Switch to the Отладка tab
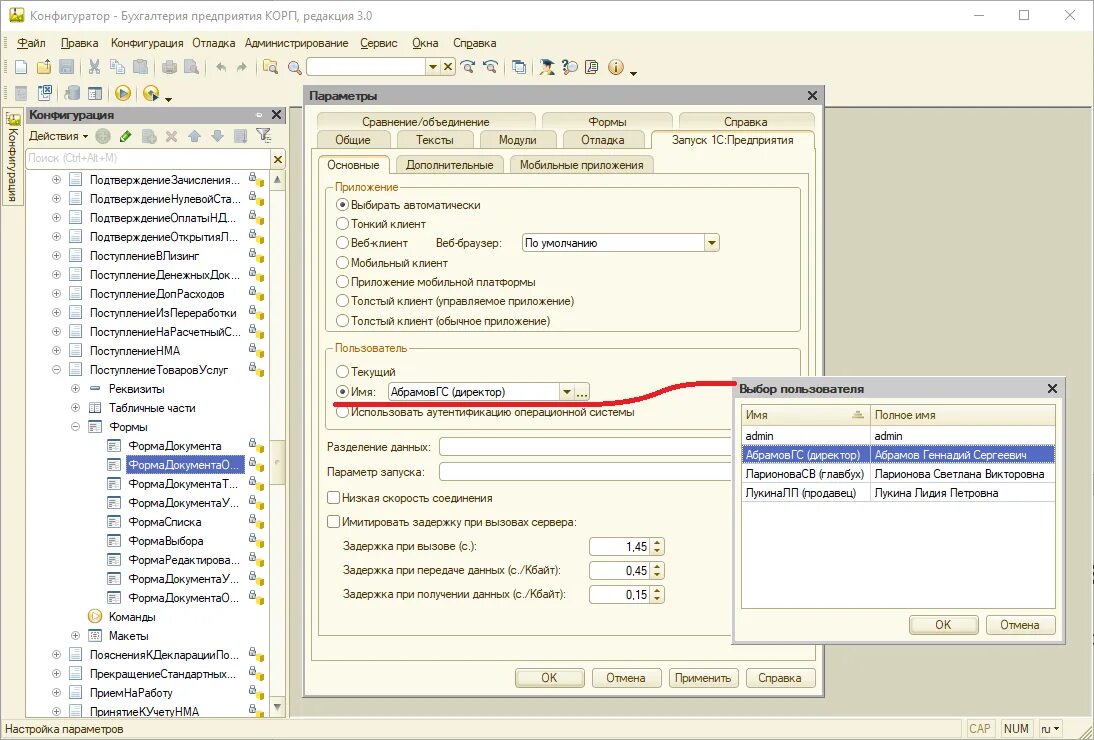The width and height of the screenshot is (1094, 740). pyautogui.click(x=603, y=139)
